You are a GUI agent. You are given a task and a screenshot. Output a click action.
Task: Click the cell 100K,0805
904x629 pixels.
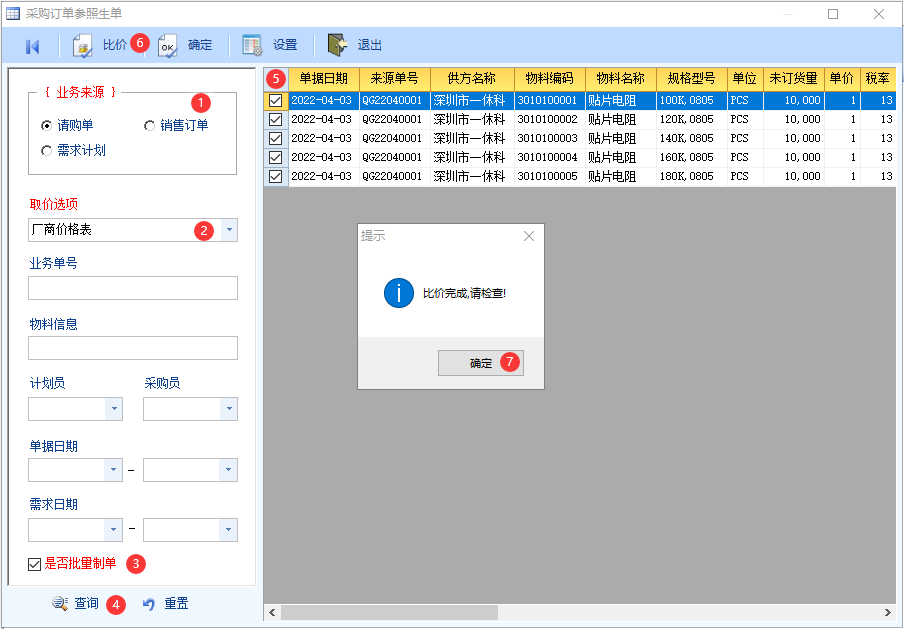692,100
